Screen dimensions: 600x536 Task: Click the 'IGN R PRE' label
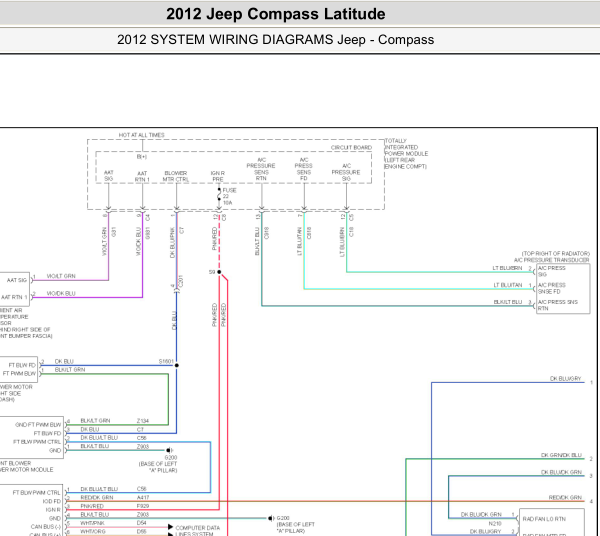[x=218, y=176]
